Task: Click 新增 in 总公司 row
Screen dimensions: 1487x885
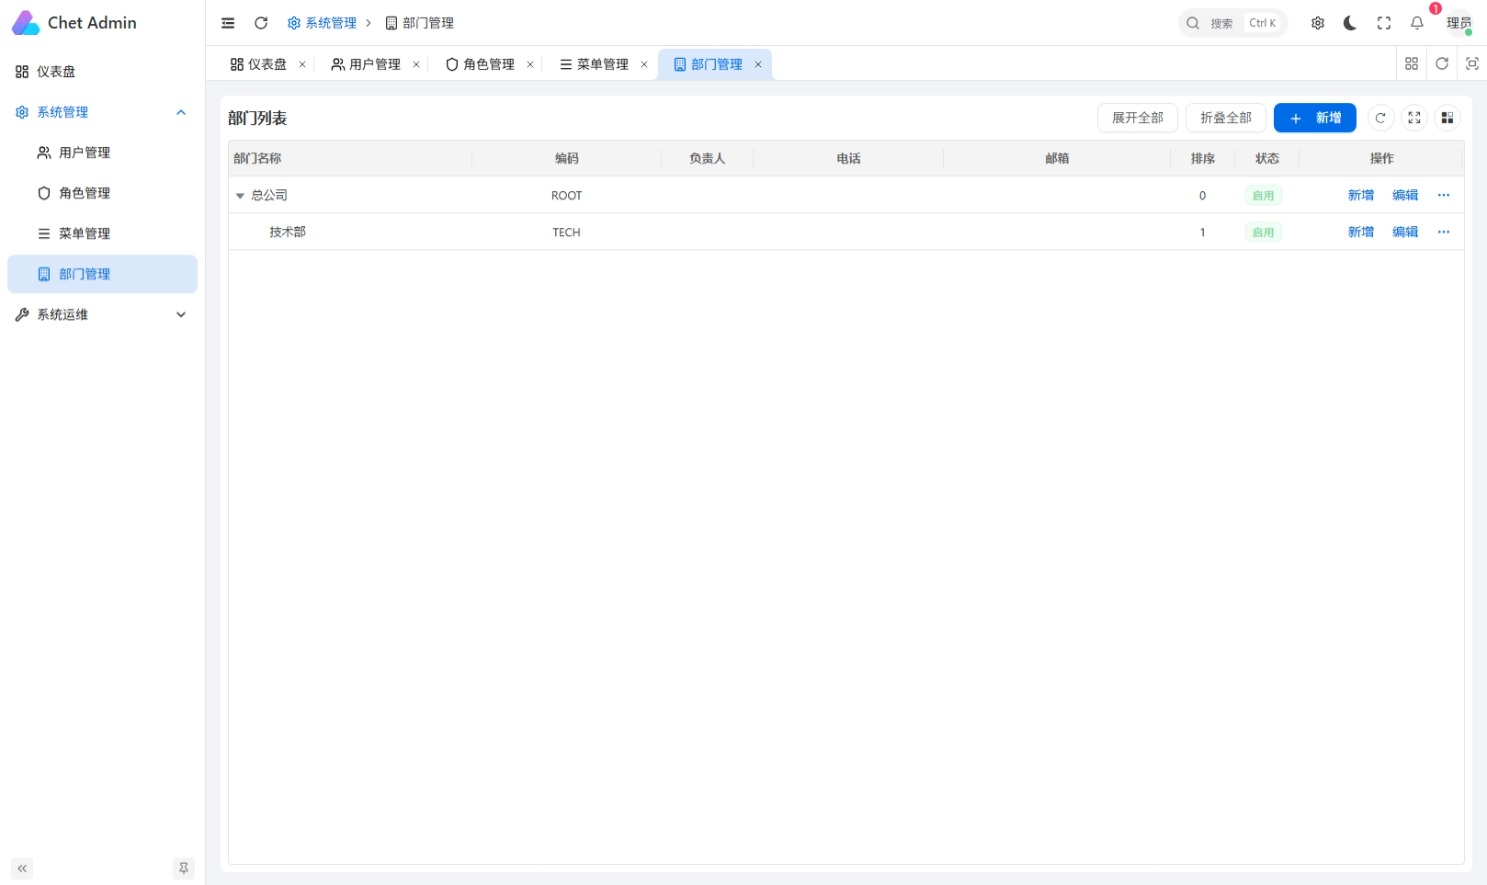Action: (1361, 196)
